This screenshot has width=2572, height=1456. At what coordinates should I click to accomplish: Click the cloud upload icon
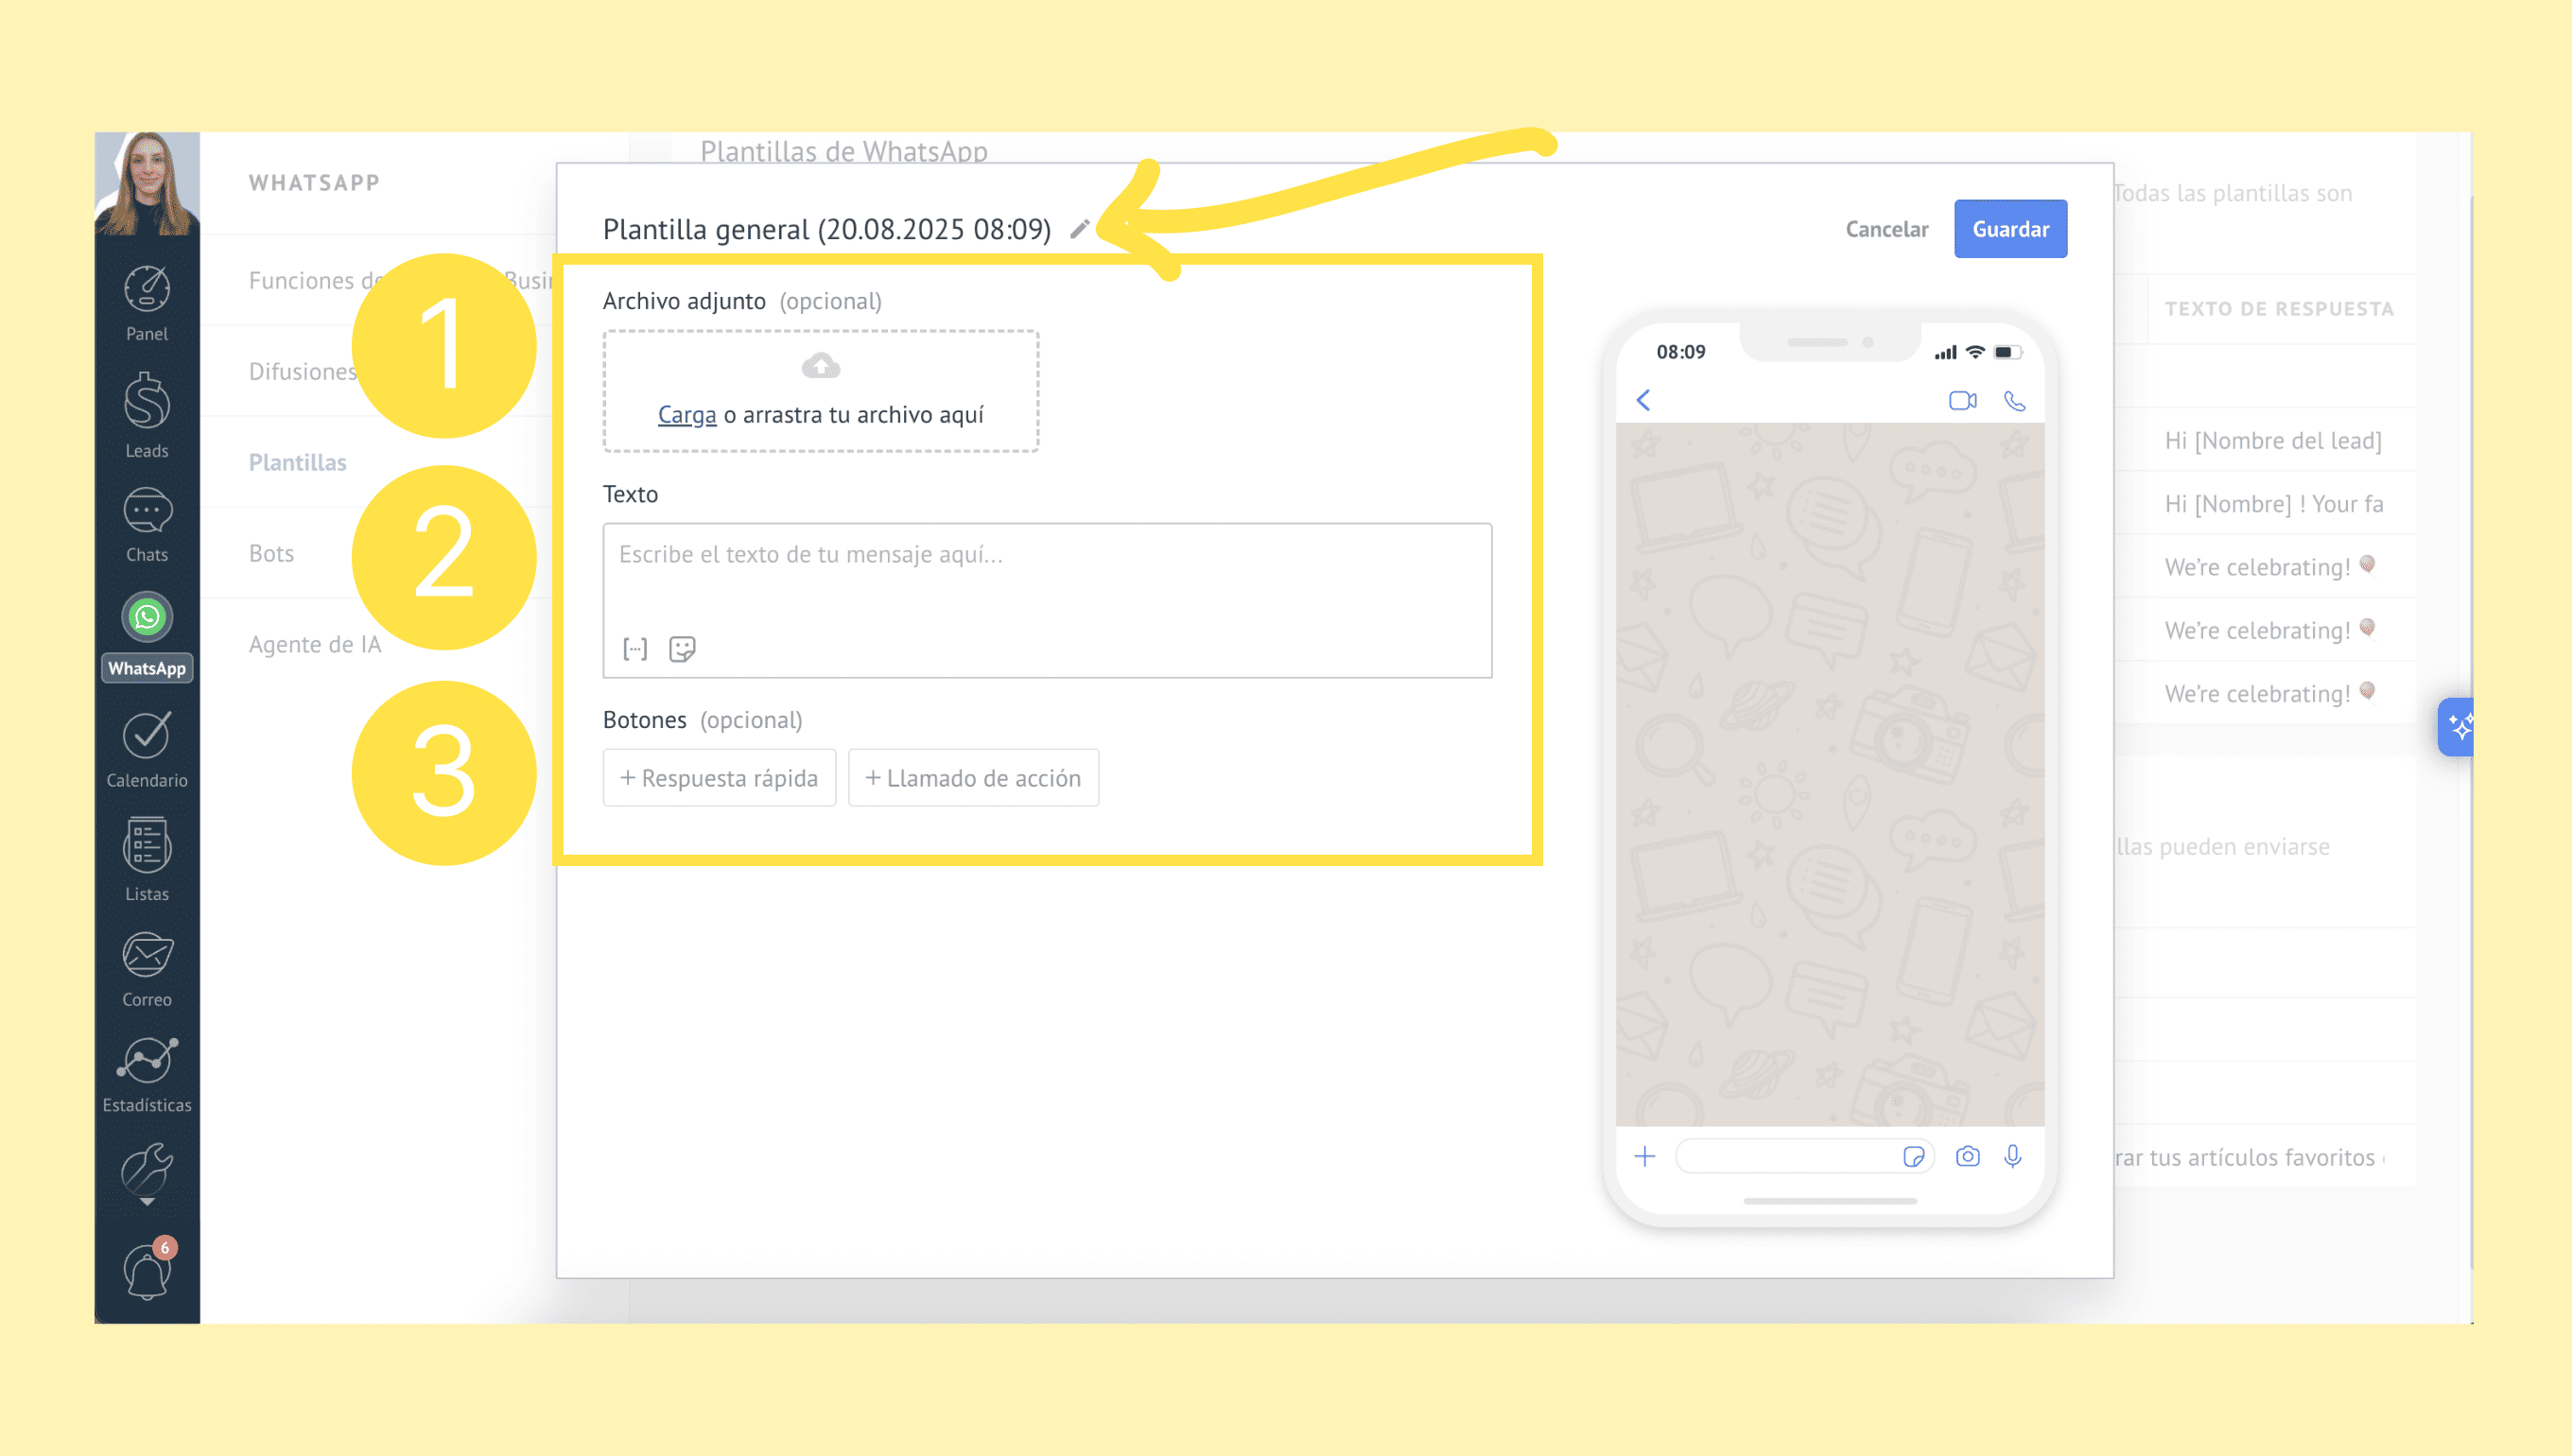tap(821, 367)
